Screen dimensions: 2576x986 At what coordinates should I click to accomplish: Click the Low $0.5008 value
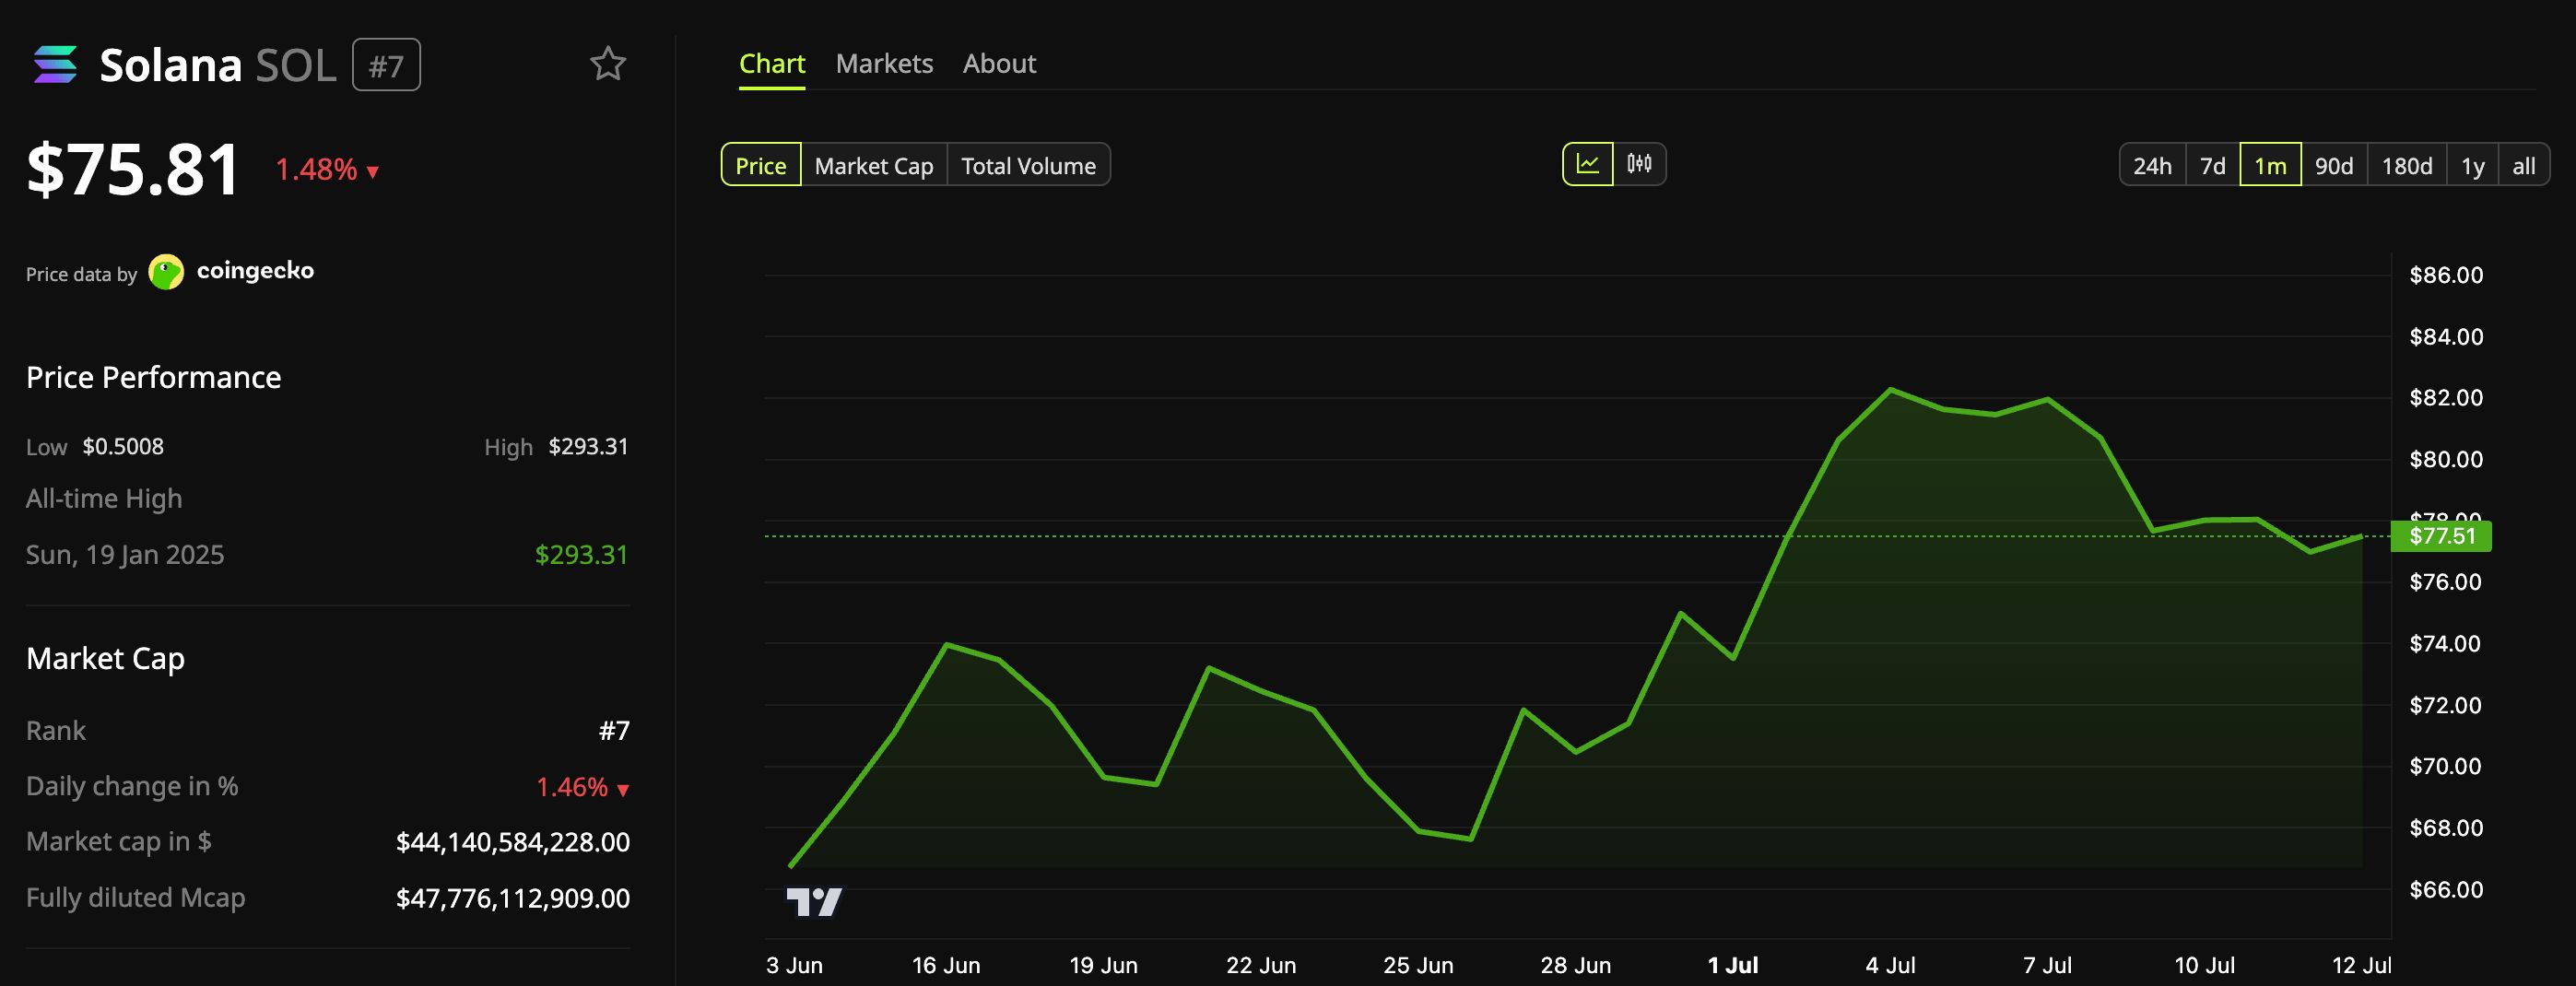point(123,446)
